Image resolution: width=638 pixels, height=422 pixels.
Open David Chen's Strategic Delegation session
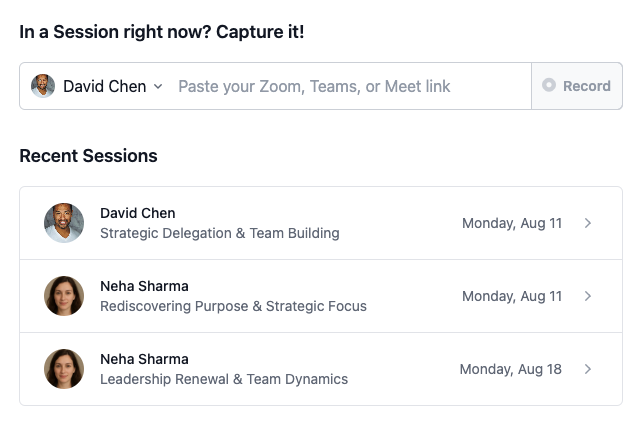321,223
